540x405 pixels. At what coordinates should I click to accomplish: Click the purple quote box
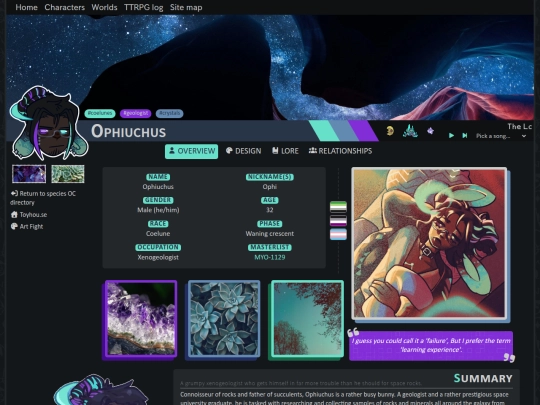tap(431, 345)
